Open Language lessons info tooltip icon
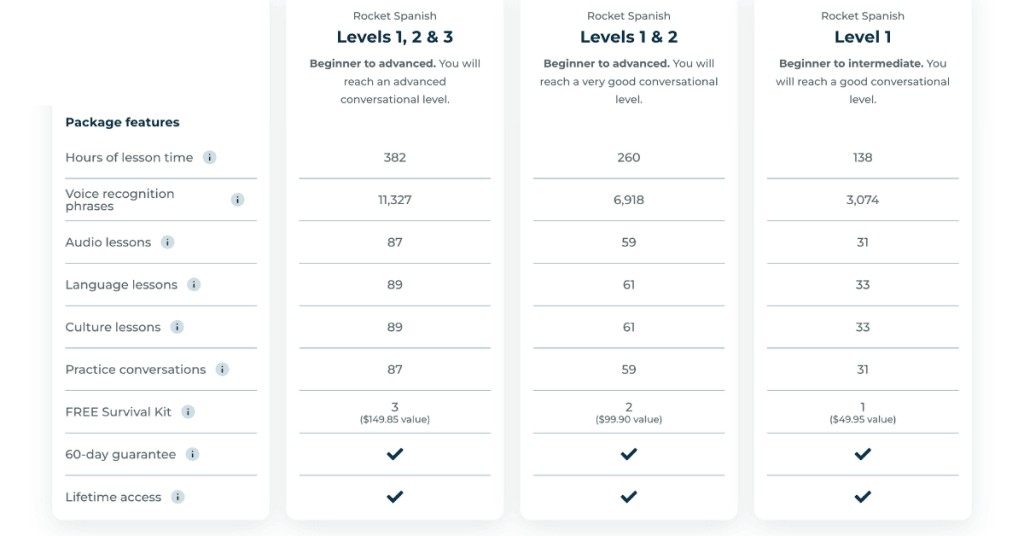Viewport: 1024px width, 536px height. point(194,285)
